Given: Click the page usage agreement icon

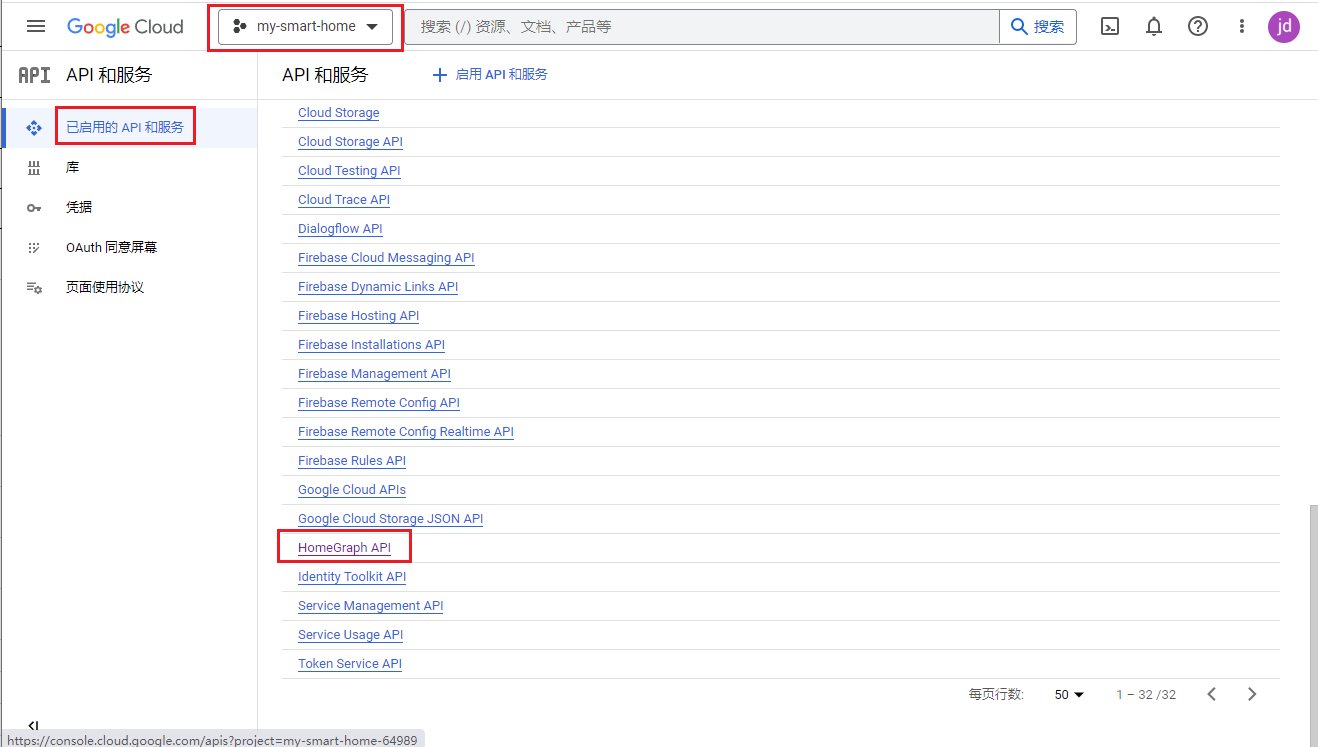Looking at the screenshot, I should [34, 287].
